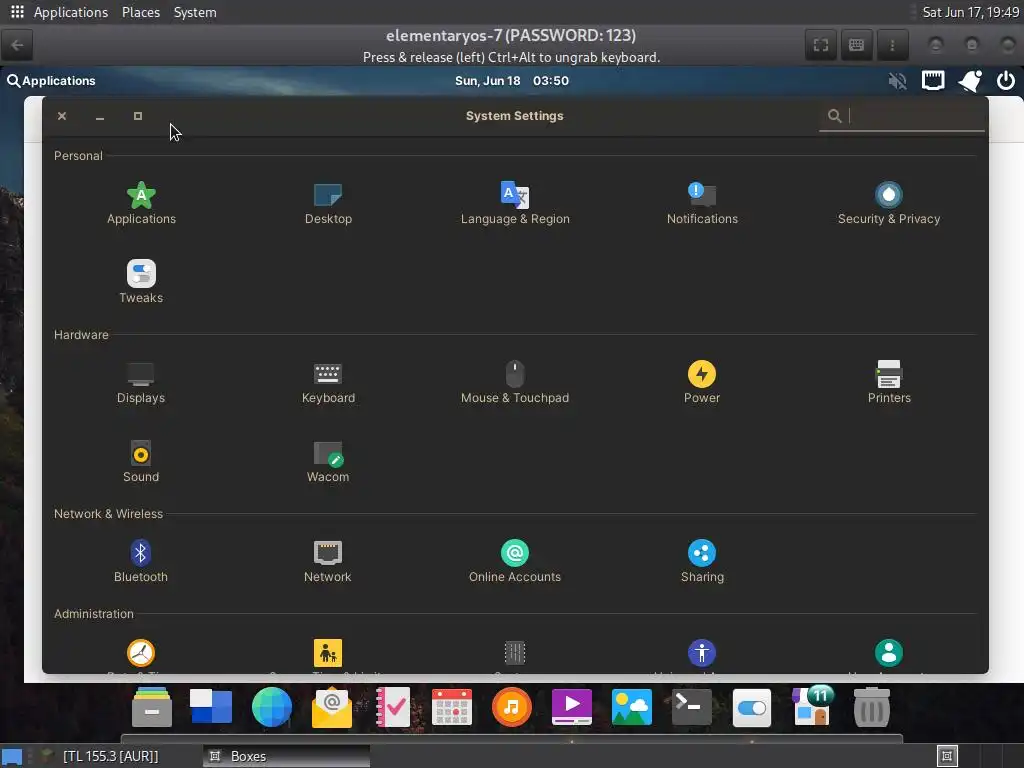1024x768 pixels.
Task: Open the parental controls icon
Action: [x=328, y=652]
